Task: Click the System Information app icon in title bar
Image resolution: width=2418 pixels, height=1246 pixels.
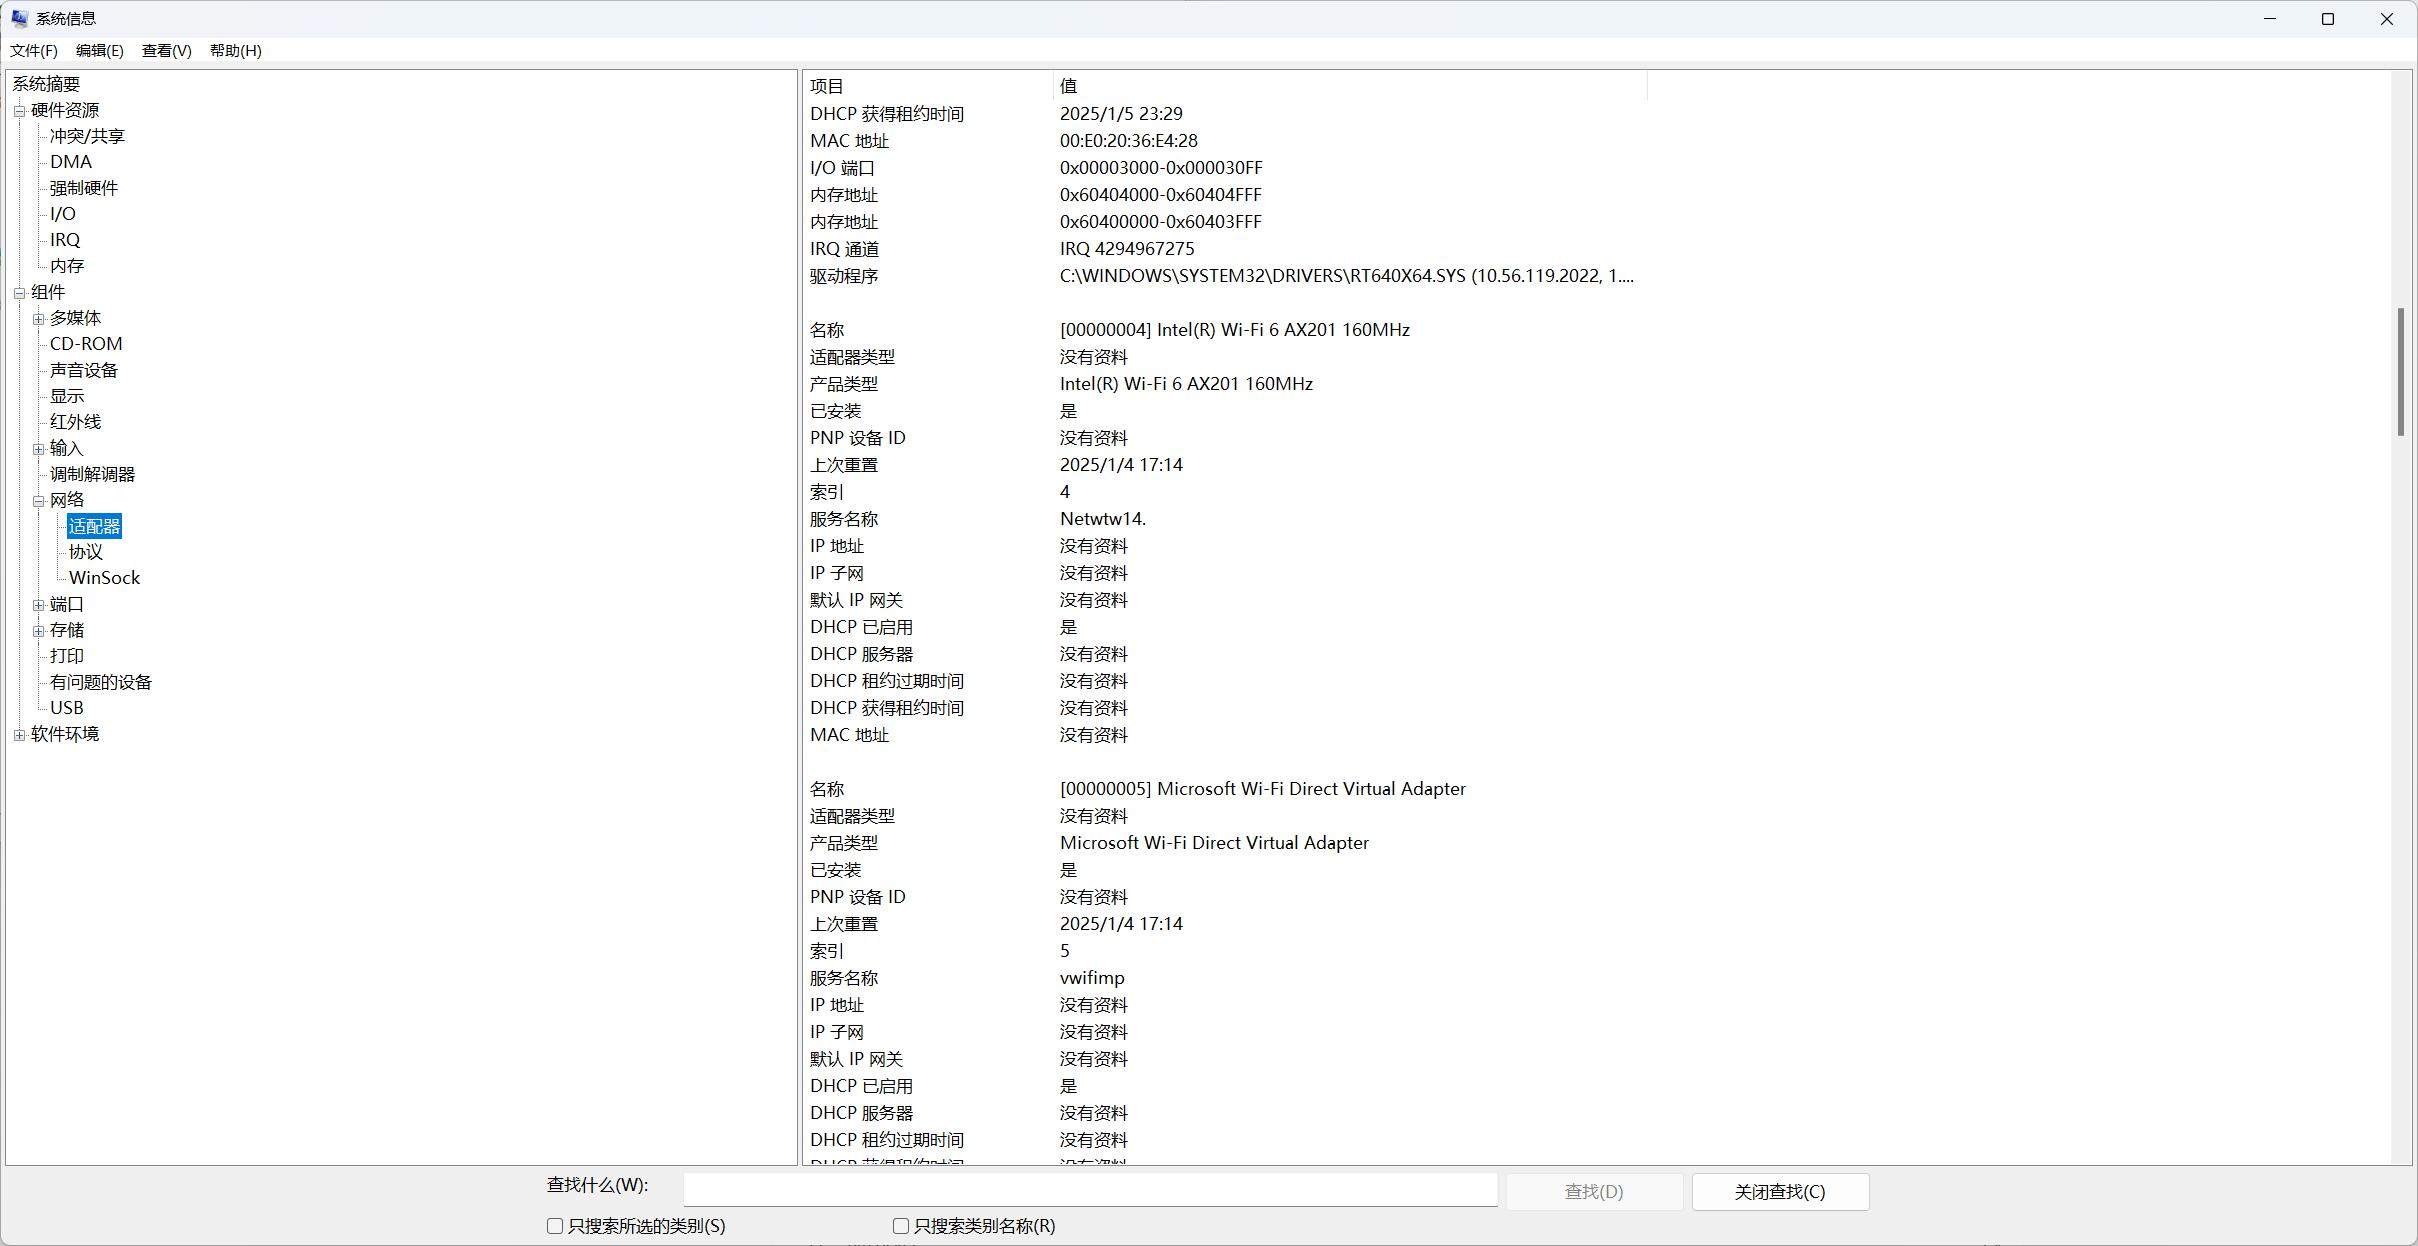Action: coord(19,18)
